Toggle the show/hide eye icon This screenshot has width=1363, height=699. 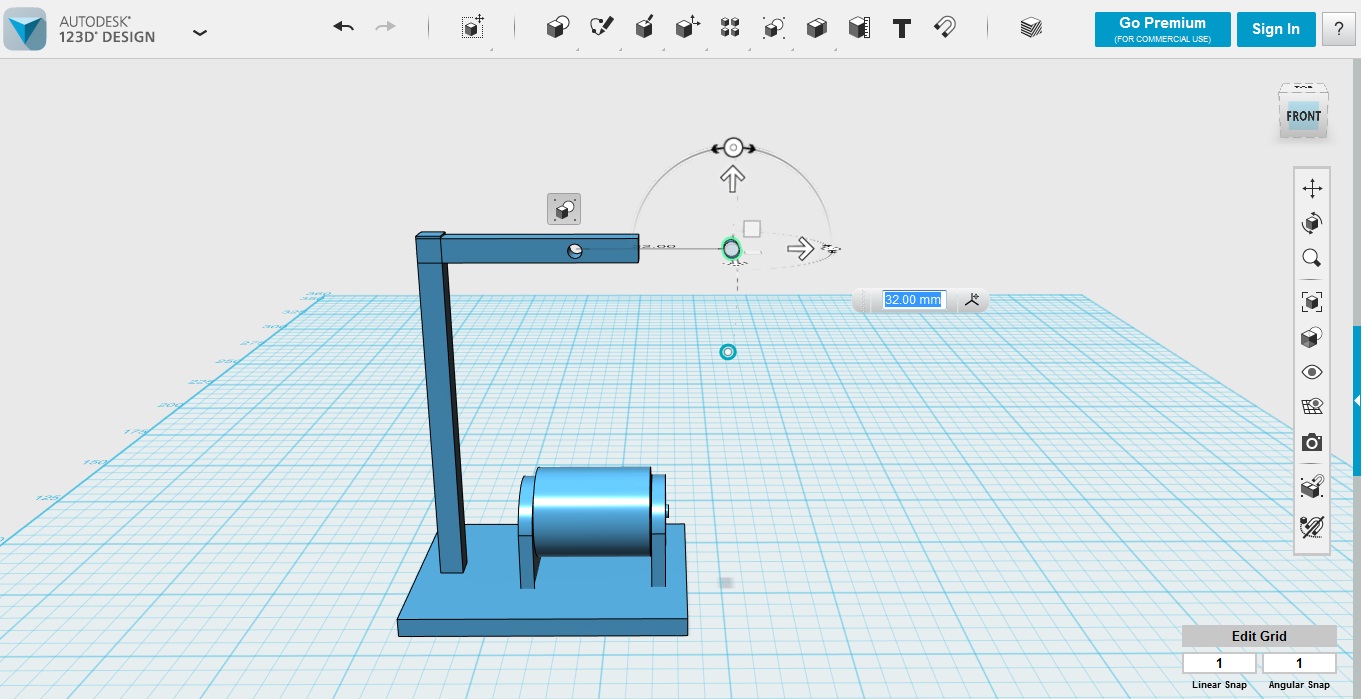pos(1312,372)
